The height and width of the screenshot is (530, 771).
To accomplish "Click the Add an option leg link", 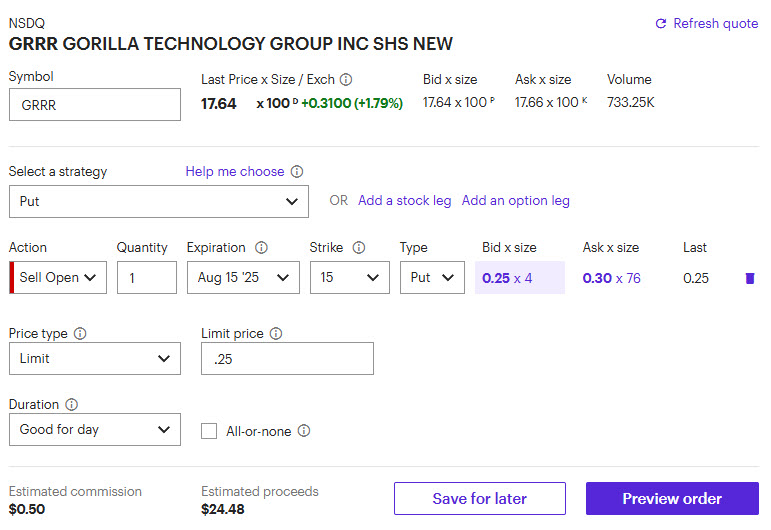I will click(x=515, y=201).
